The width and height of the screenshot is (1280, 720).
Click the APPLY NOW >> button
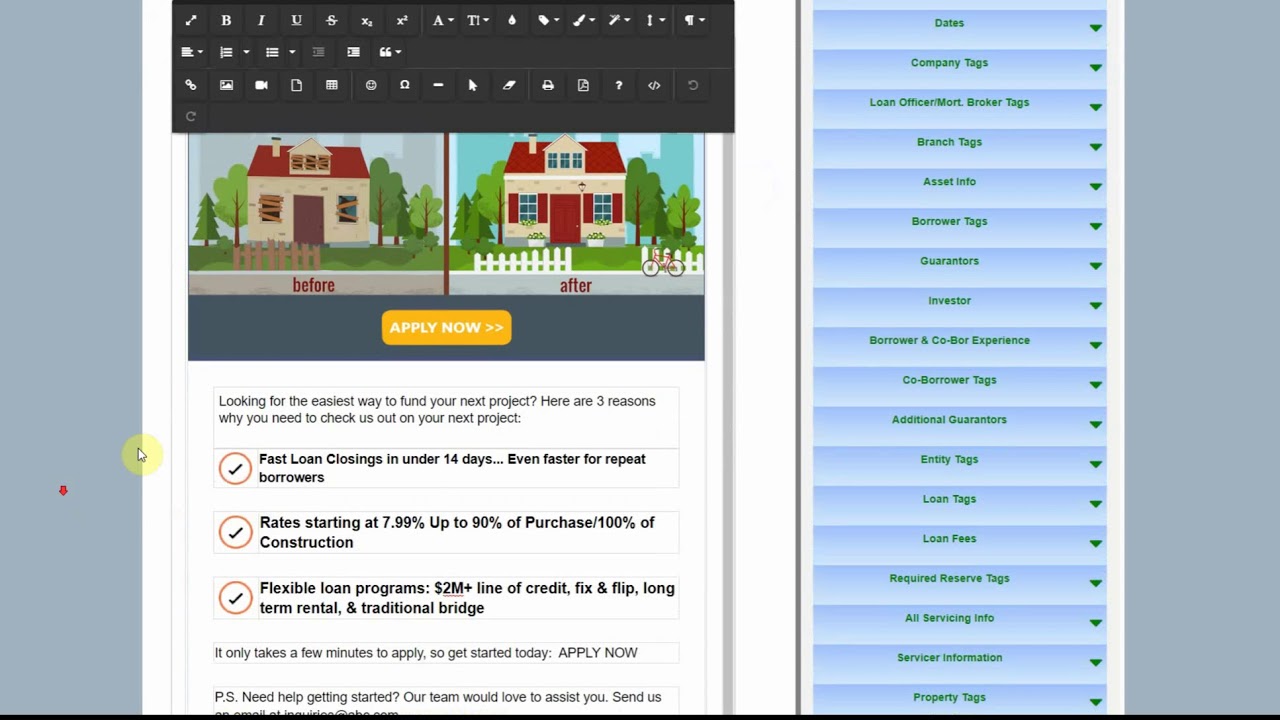(446, 328)
